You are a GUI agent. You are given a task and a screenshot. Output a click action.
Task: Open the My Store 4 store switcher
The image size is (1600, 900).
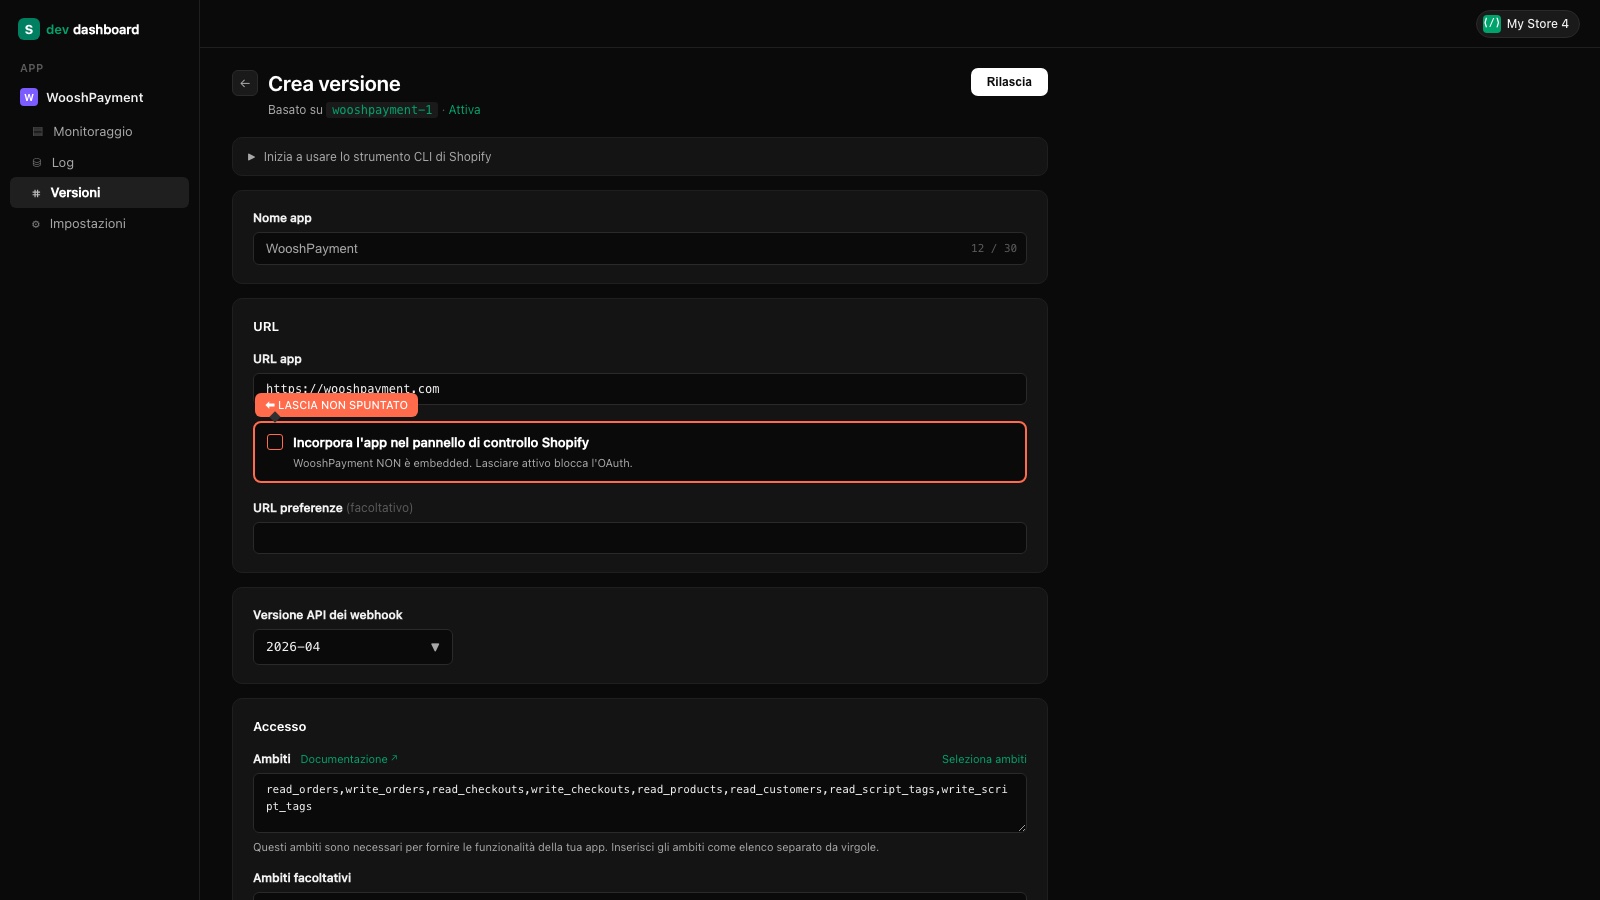point(1527,24)
